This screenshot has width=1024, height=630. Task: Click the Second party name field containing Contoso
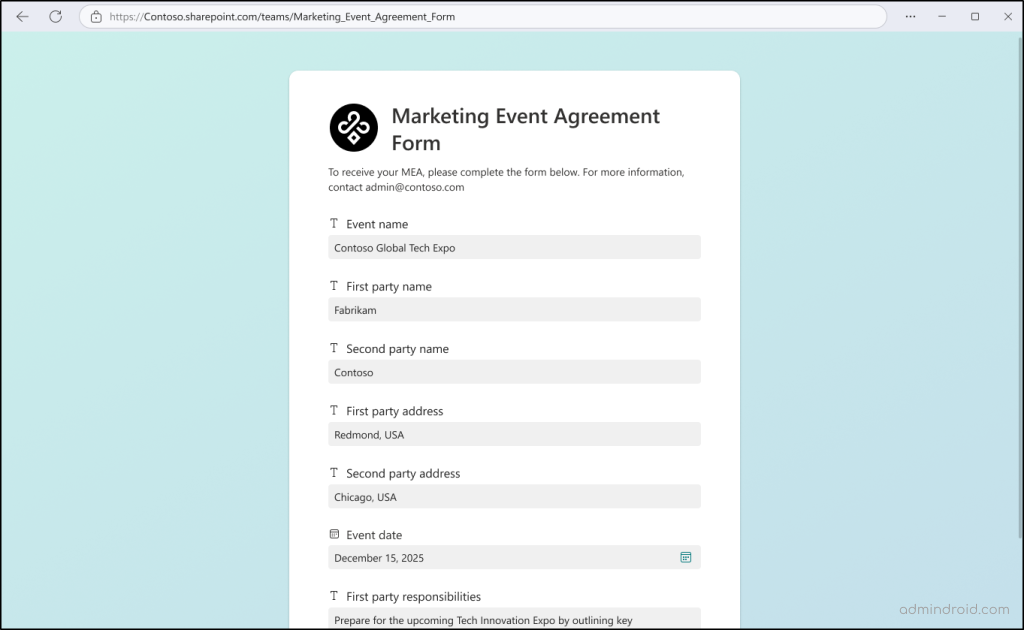(x=514, y=372)
